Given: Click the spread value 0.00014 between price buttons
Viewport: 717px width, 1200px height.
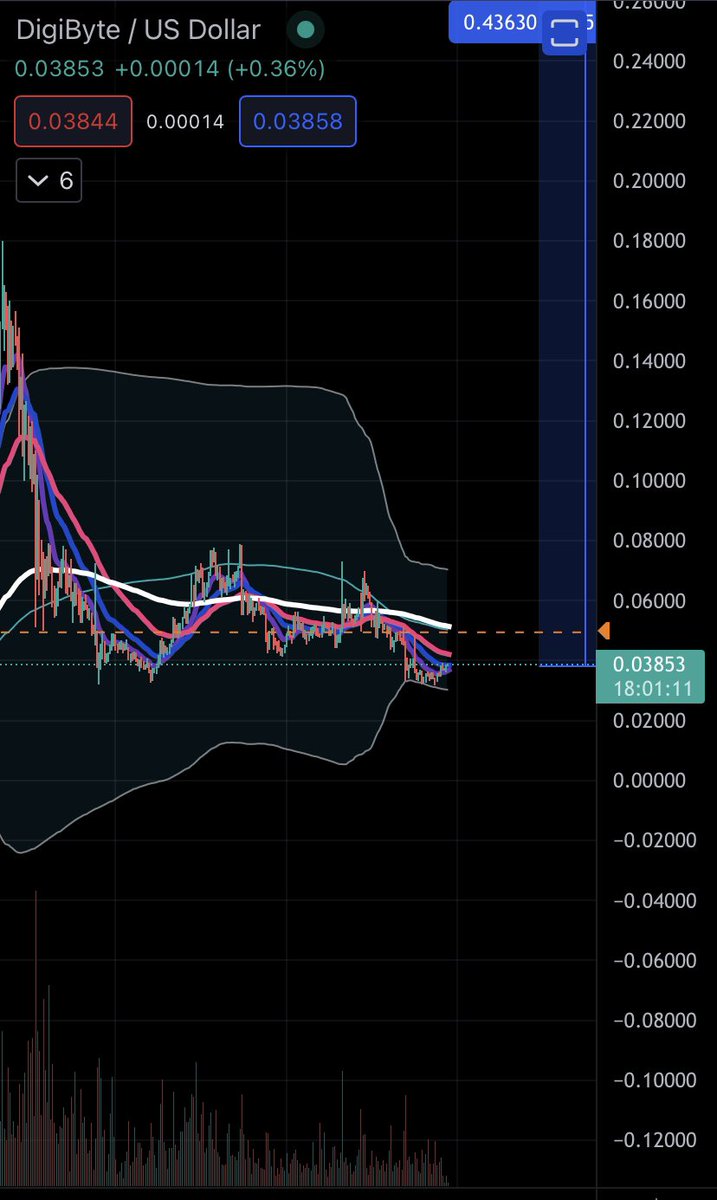Looking at the screenshot, I should (185, 122).
